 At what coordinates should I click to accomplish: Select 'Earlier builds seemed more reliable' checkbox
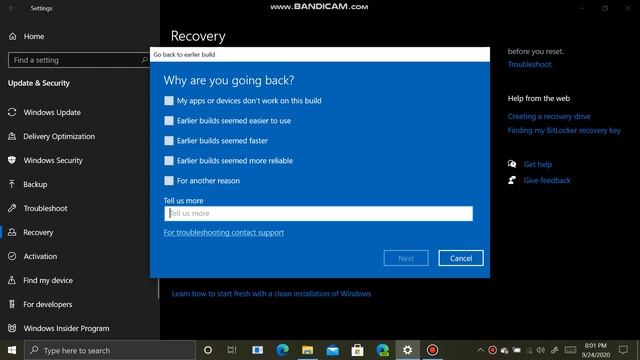pyautogui.click(x=169, y=161)
